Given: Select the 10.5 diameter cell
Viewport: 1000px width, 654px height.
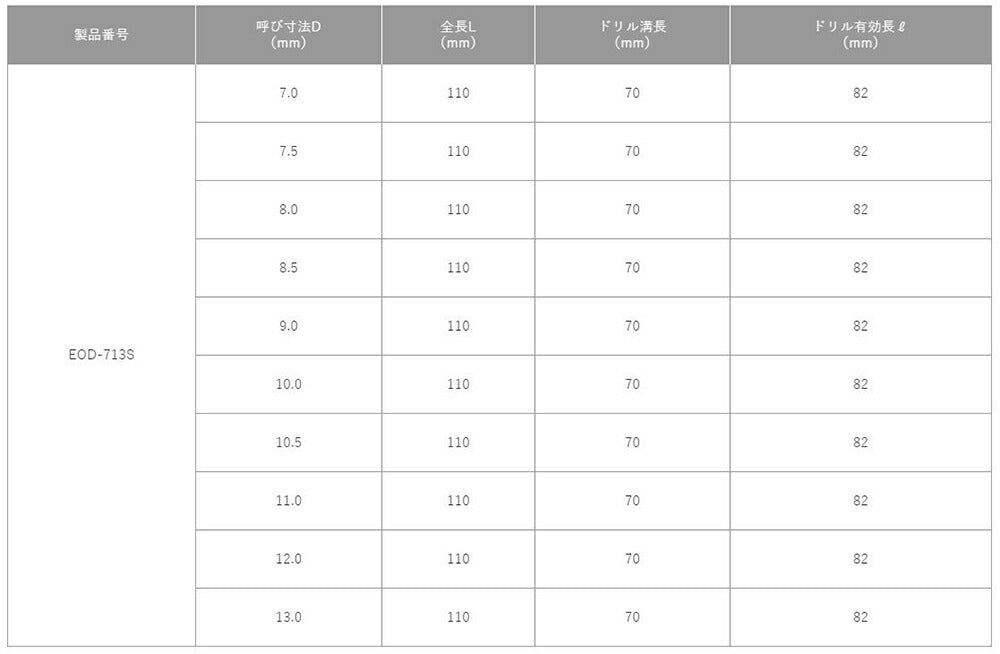Looking at the screenshot, I should (288, 441).
